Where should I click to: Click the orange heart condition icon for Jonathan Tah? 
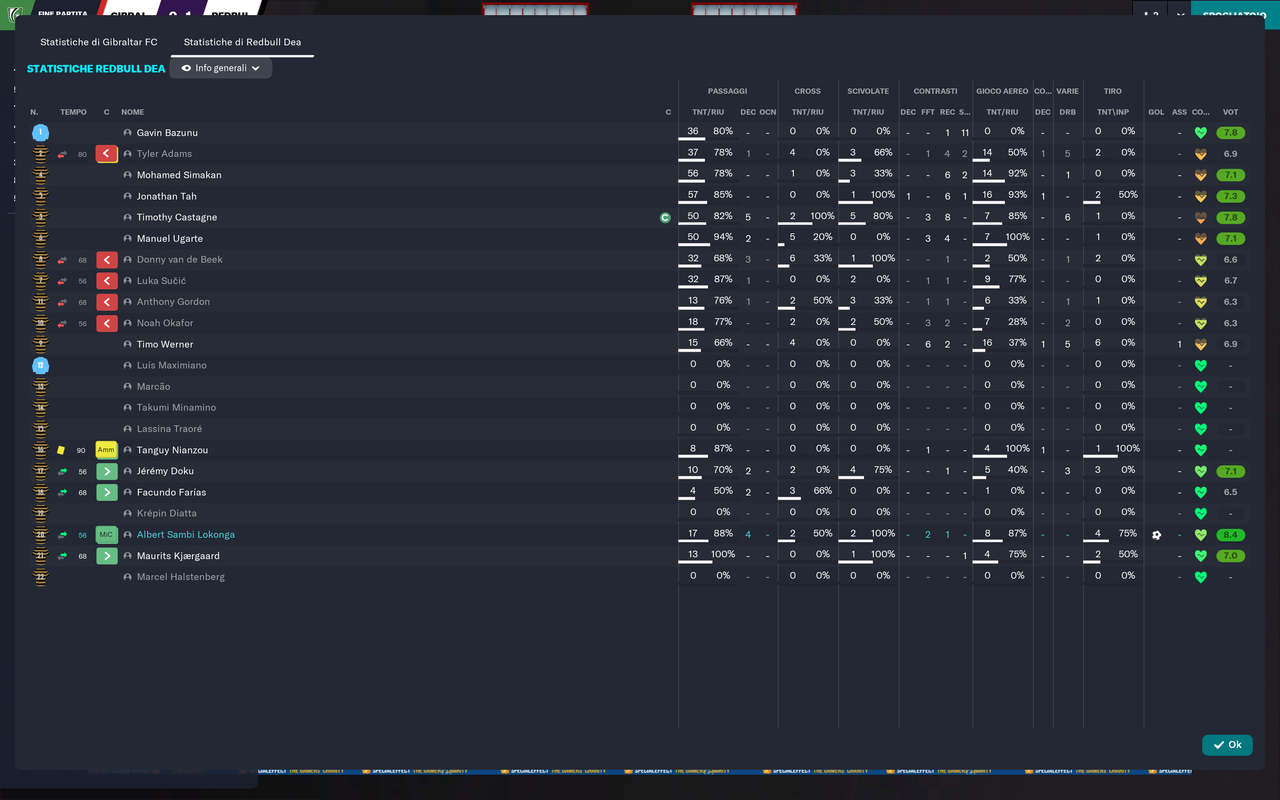coord(1201,197)
